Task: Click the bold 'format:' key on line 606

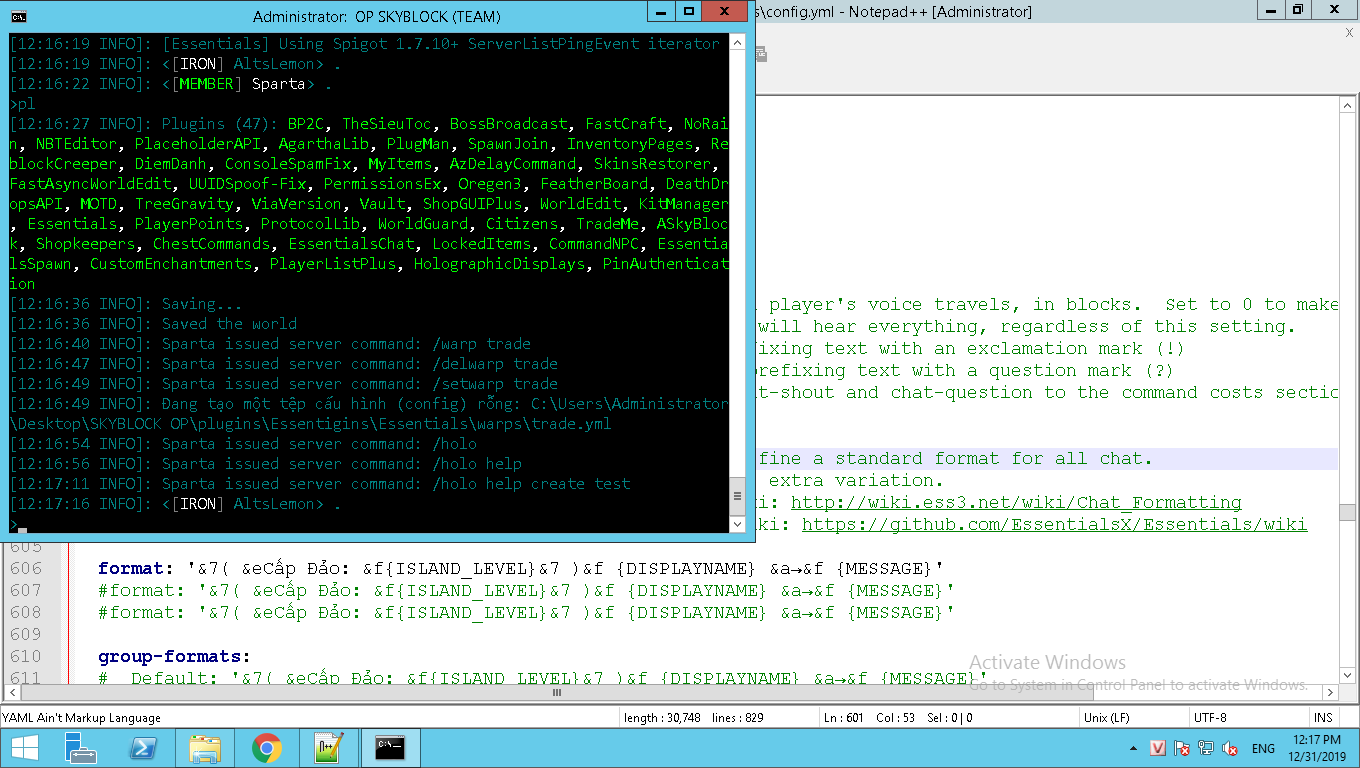Action: [136, 569]
